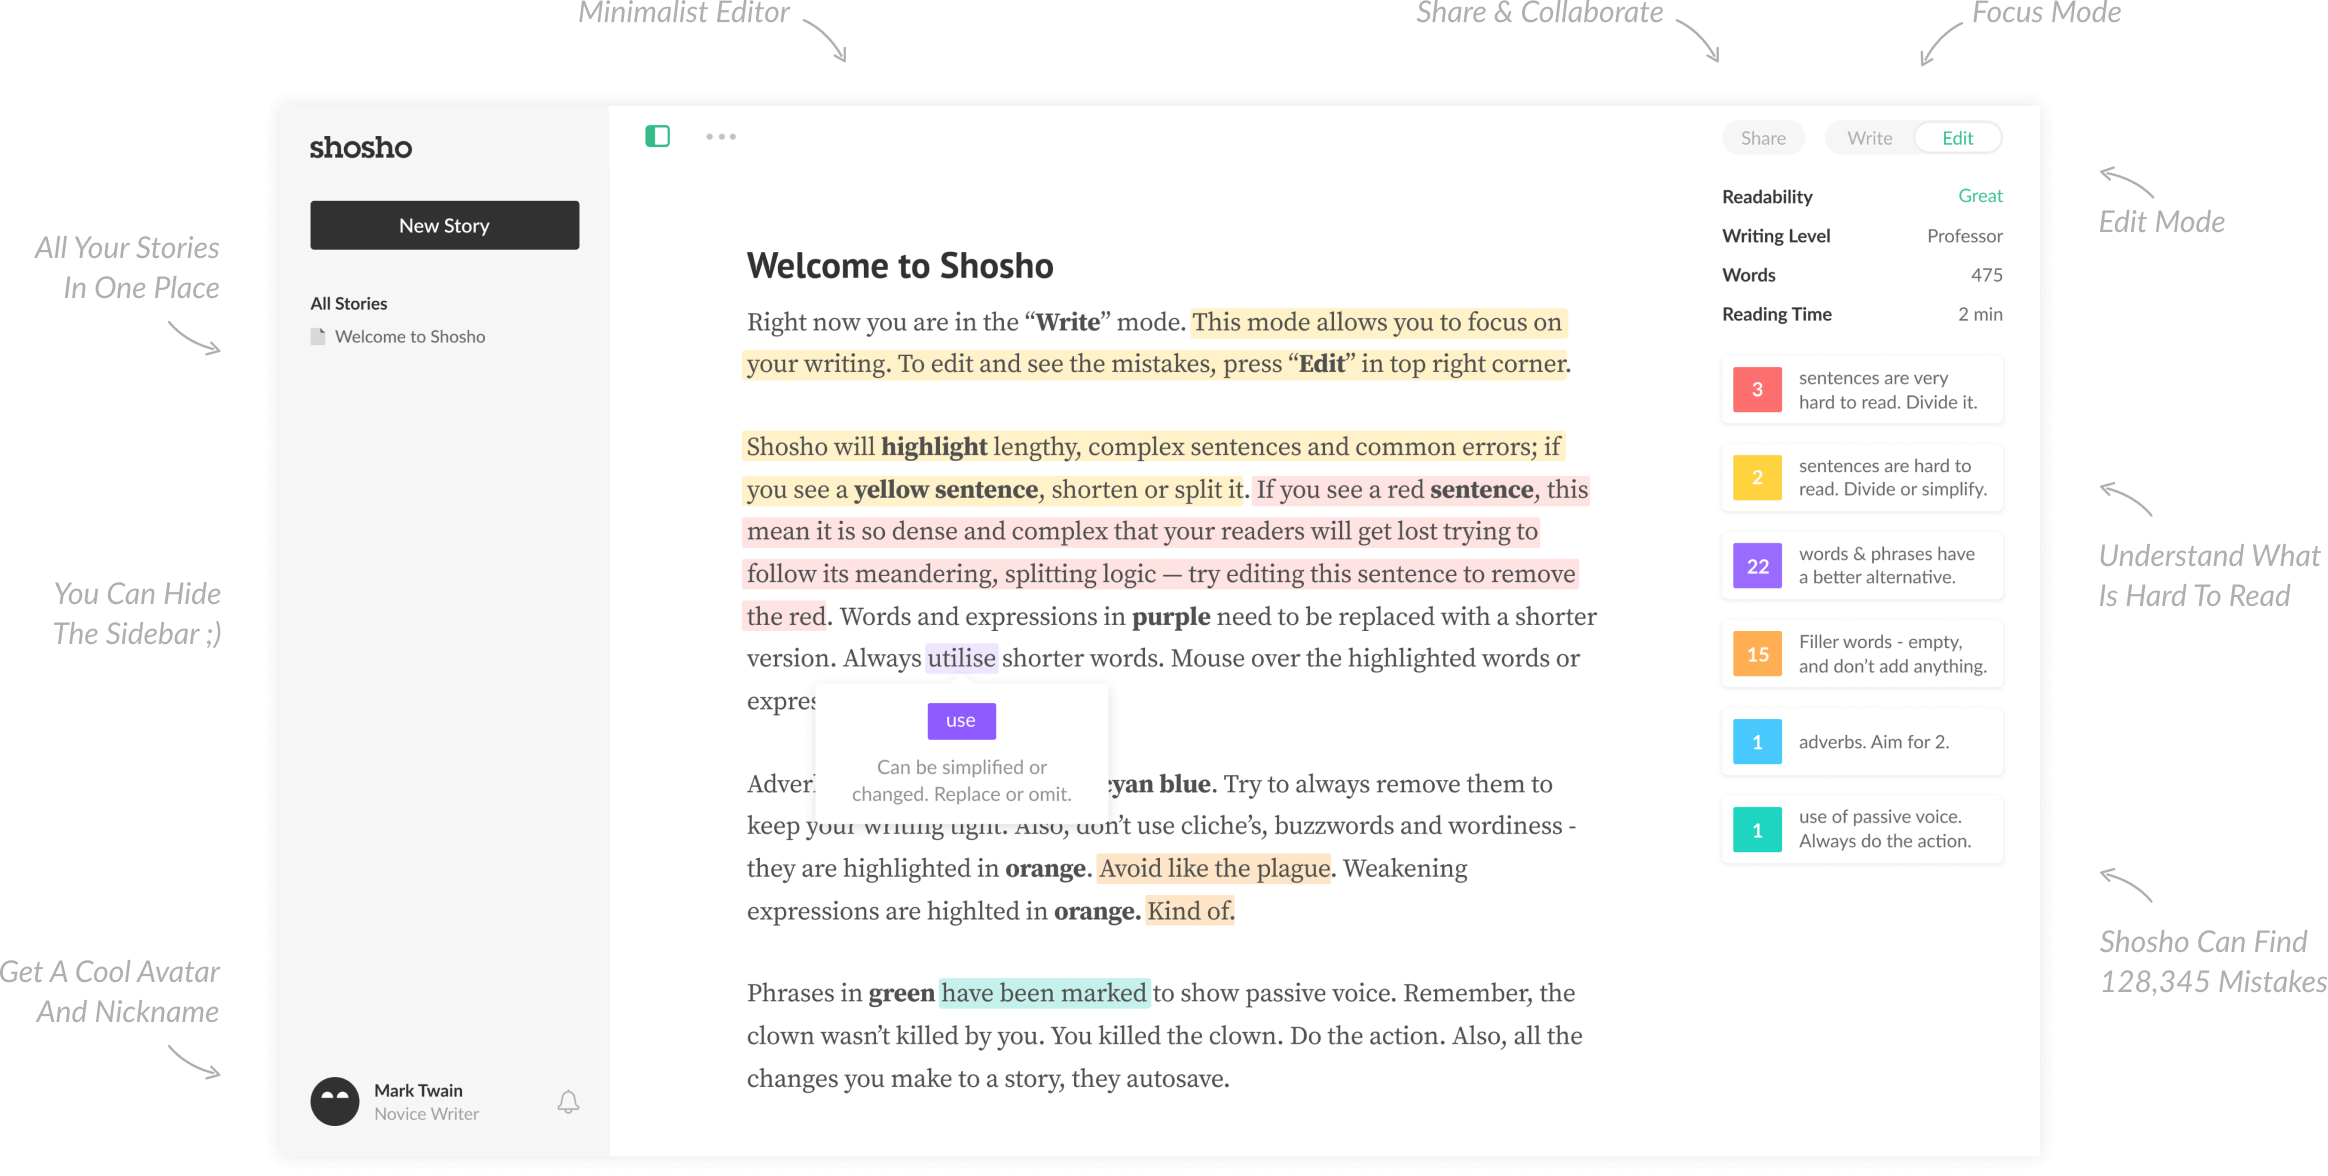Open the Share tab
This screenshot has height=1176, width=2328.
click(x=1763, y=137)
